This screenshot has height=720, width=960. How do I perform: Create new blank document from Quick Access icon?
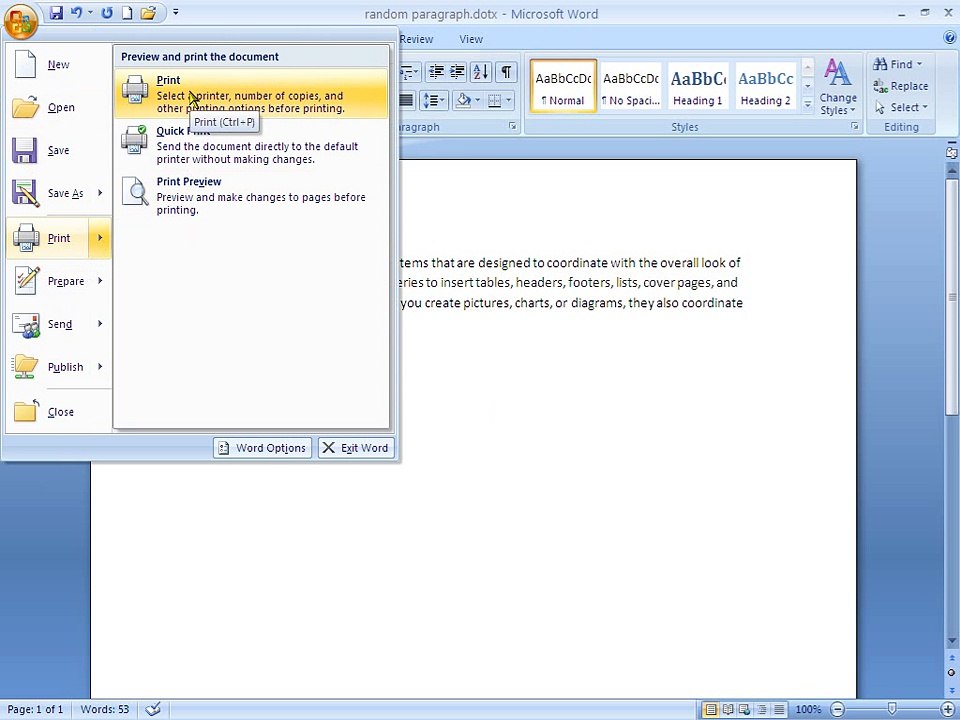click(127, 12)
